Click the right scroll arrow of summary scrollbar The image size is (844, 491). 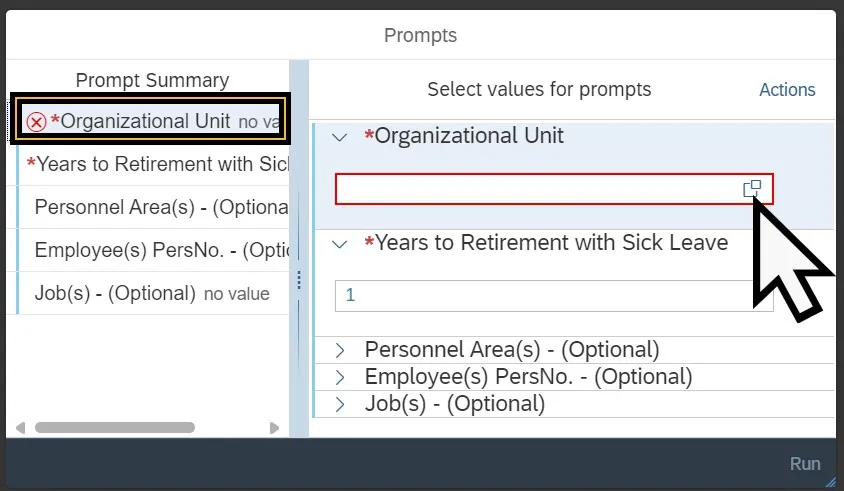pyautogui.click(x=275, y=428)
